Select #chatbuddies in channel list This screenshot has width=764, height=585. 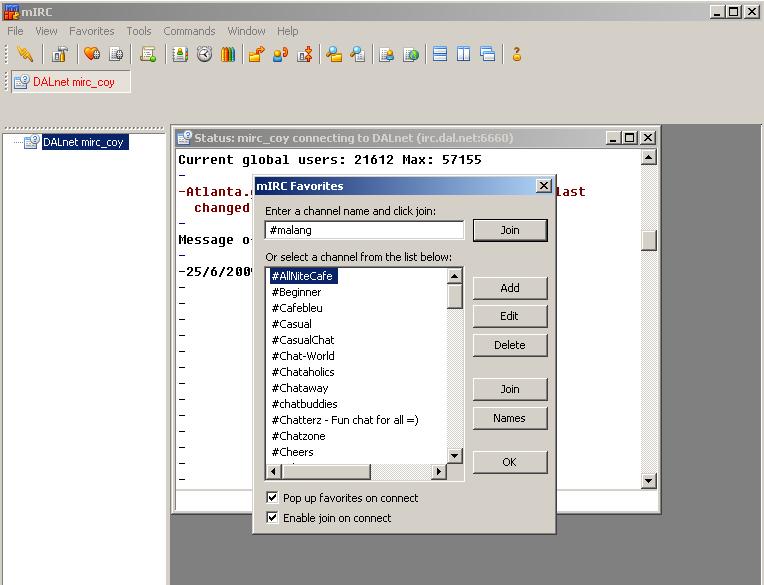(x=305, y=404)
